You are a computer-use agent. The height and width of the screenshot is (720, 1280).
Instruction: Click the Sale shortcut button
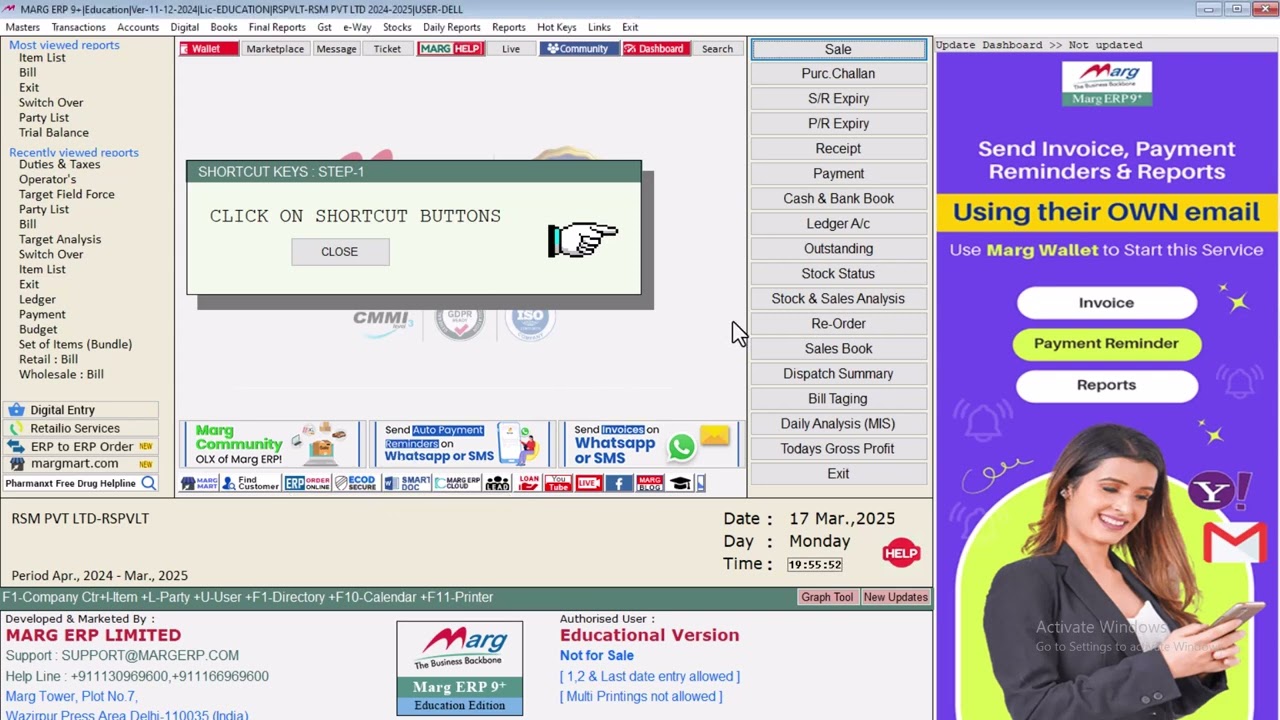pos(838,49)
